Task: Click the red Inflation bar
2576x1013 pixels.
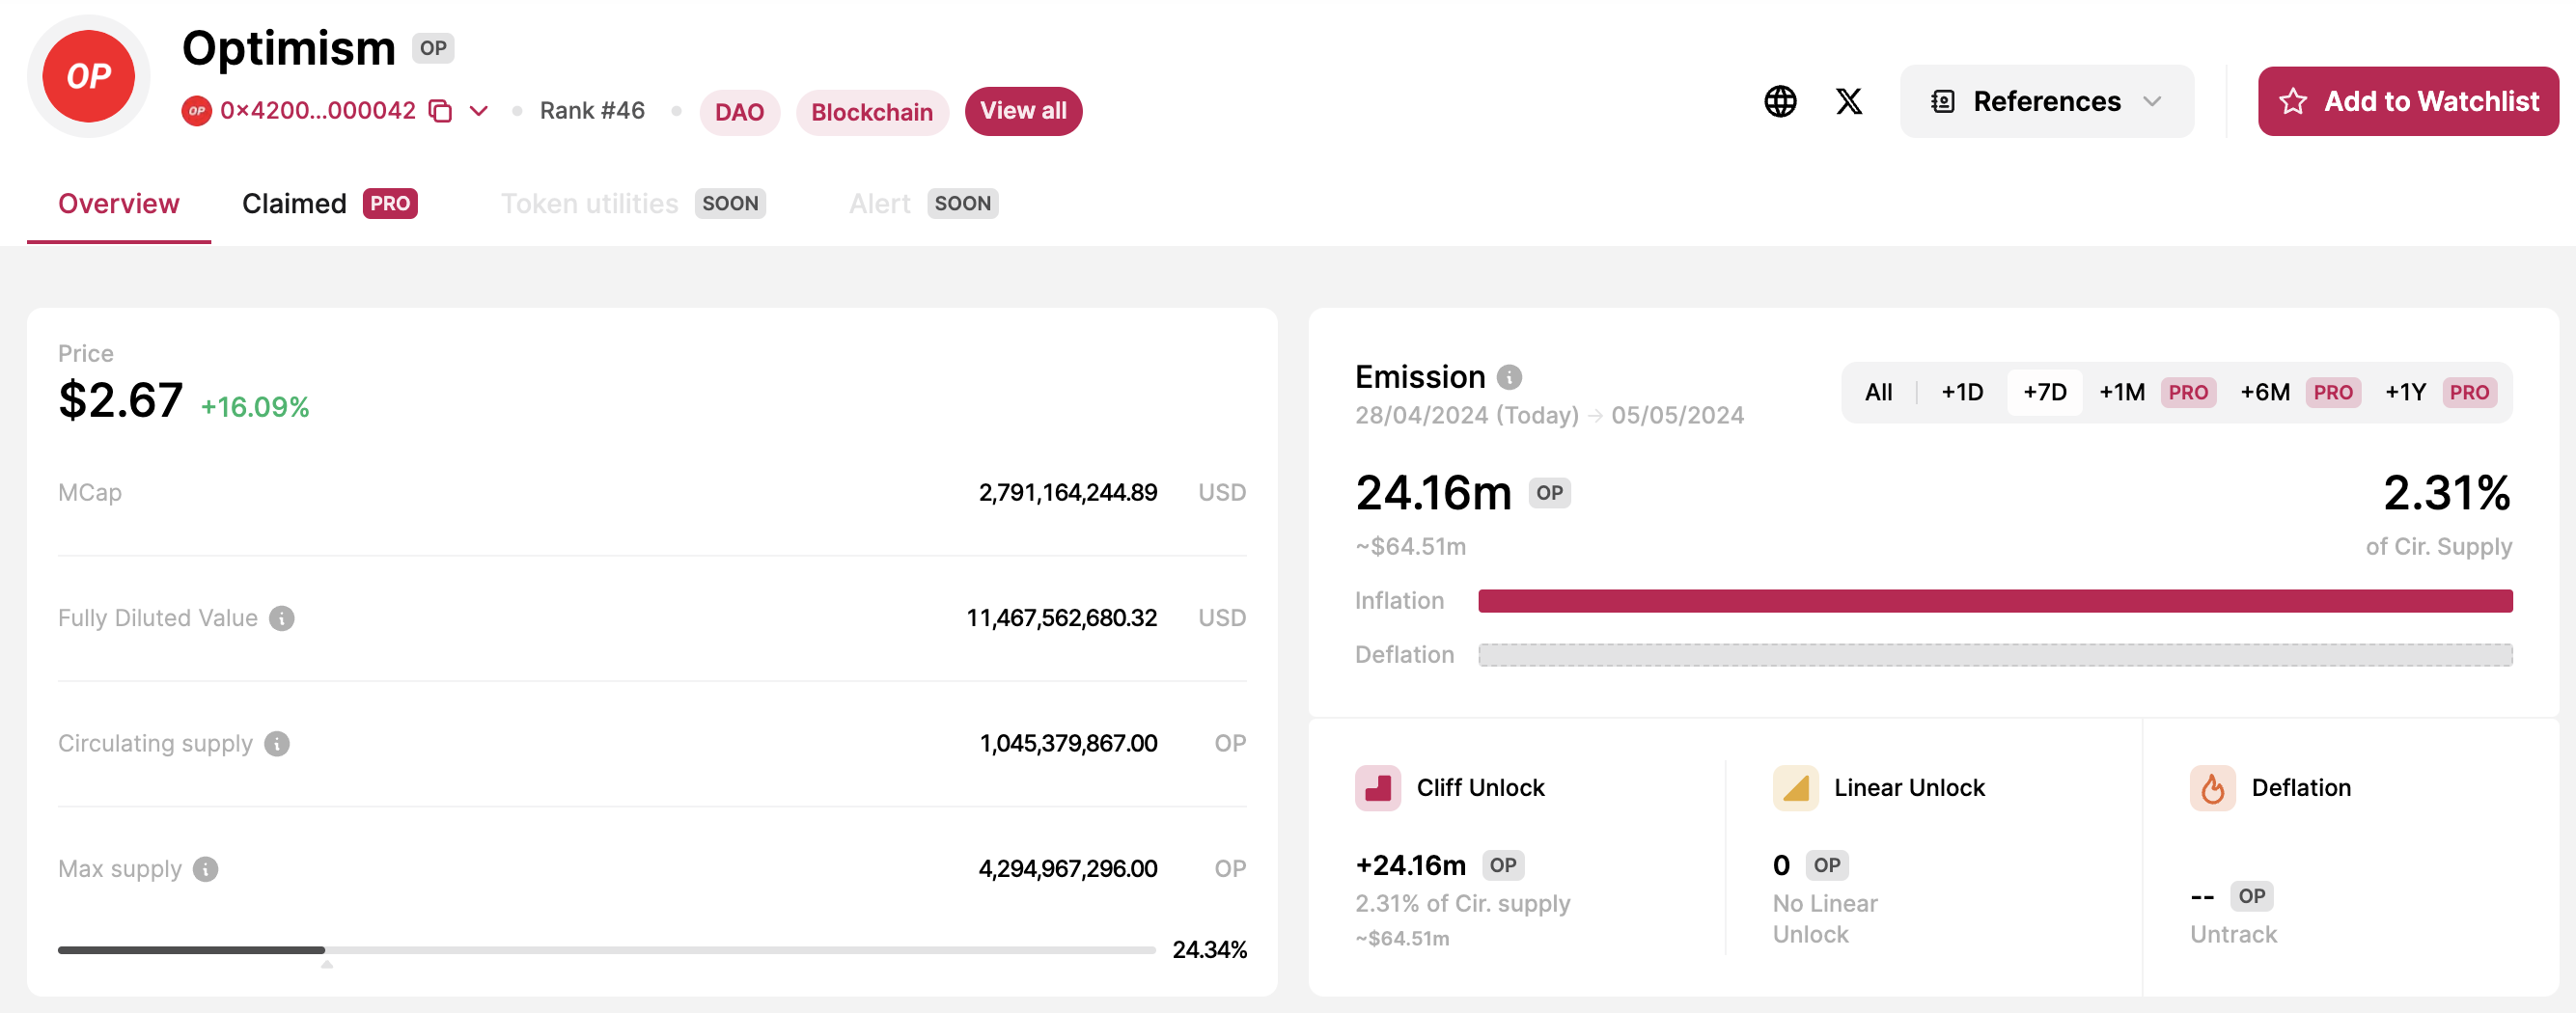Action: [x=1995, y=601]
